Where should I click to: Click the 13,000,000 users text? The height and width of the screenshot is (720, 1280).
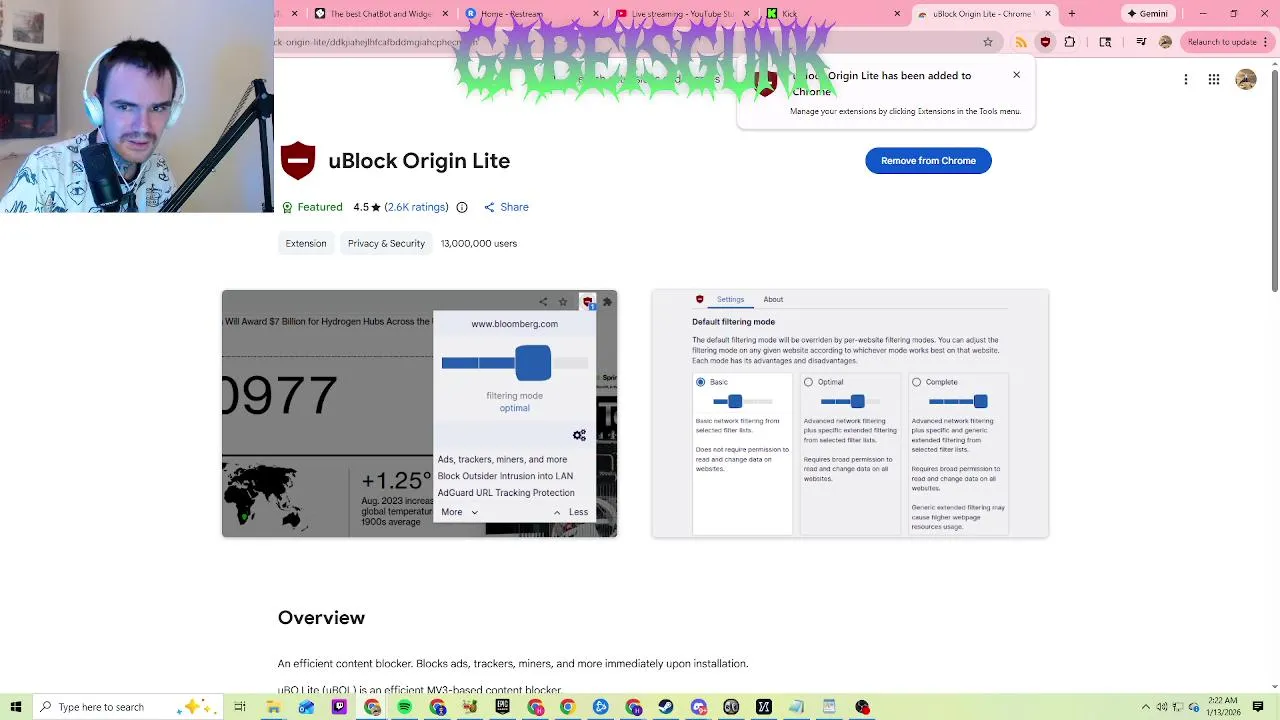click(479, 243)
